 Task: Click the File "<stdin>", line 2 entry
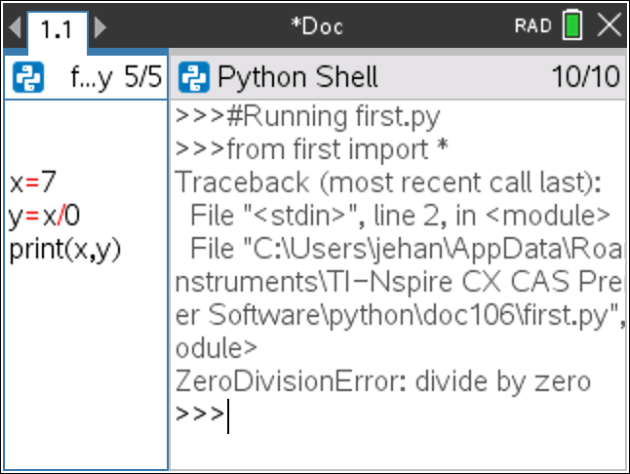tap(400, 216)
